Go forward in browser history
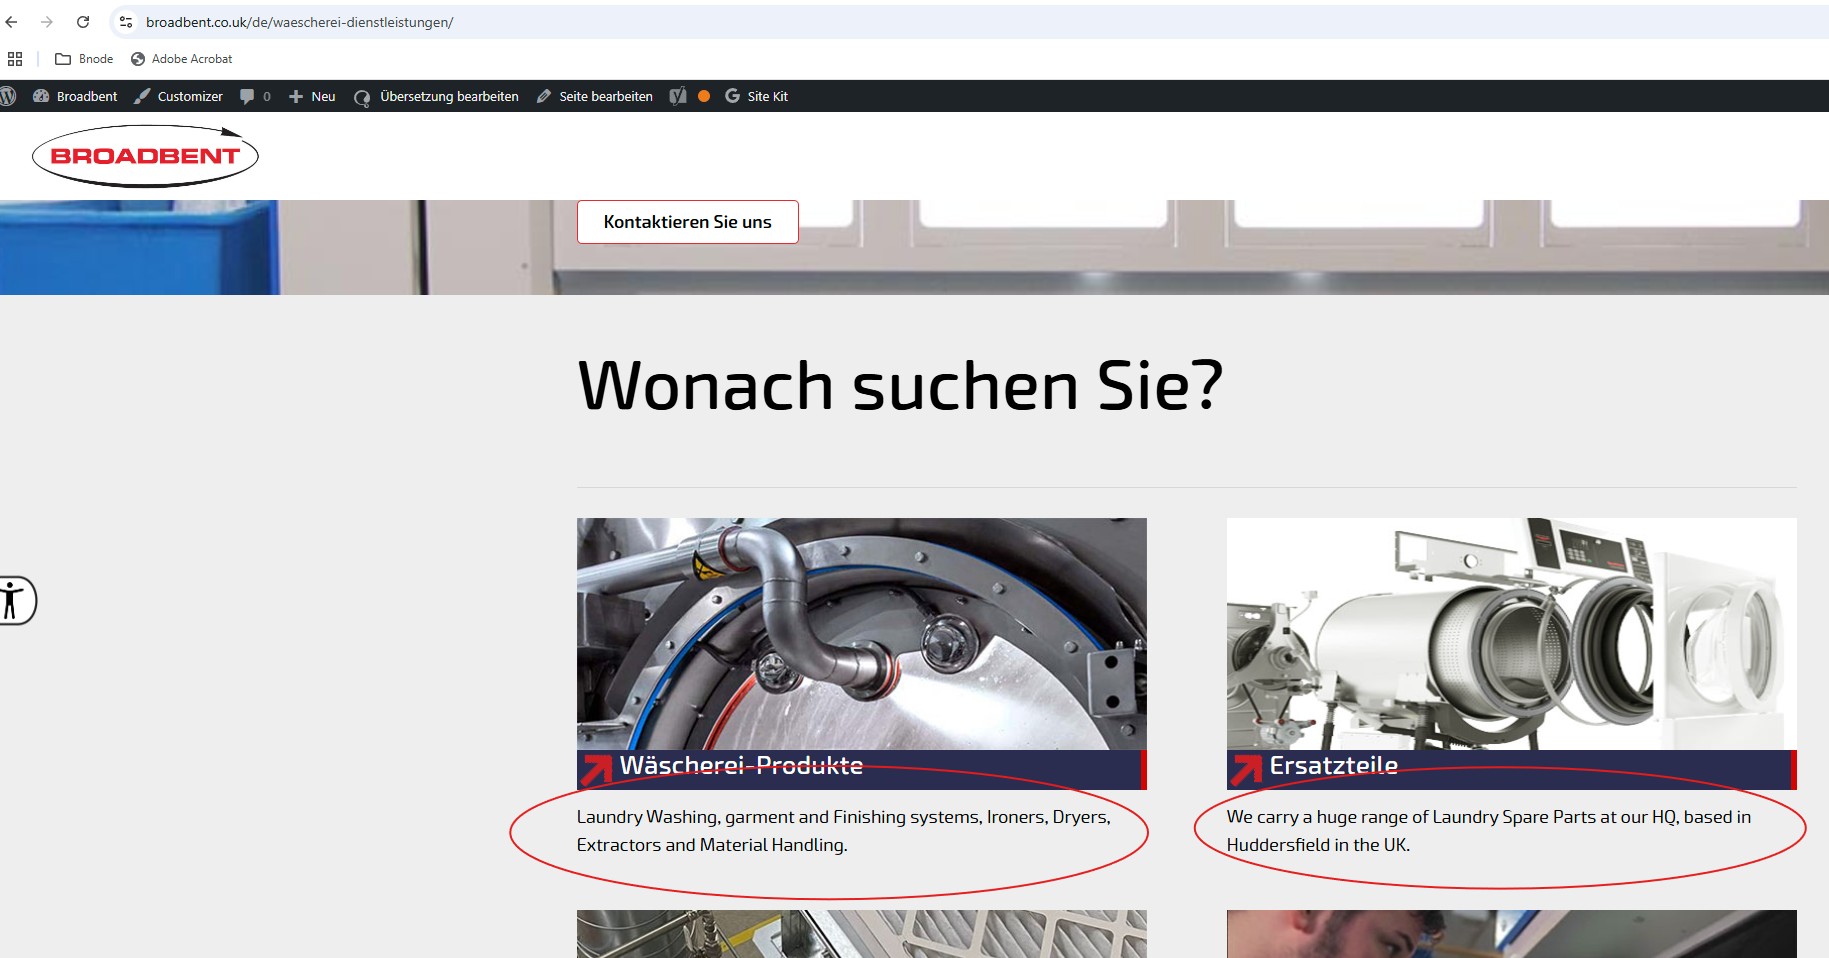 [x=47, y=22]
